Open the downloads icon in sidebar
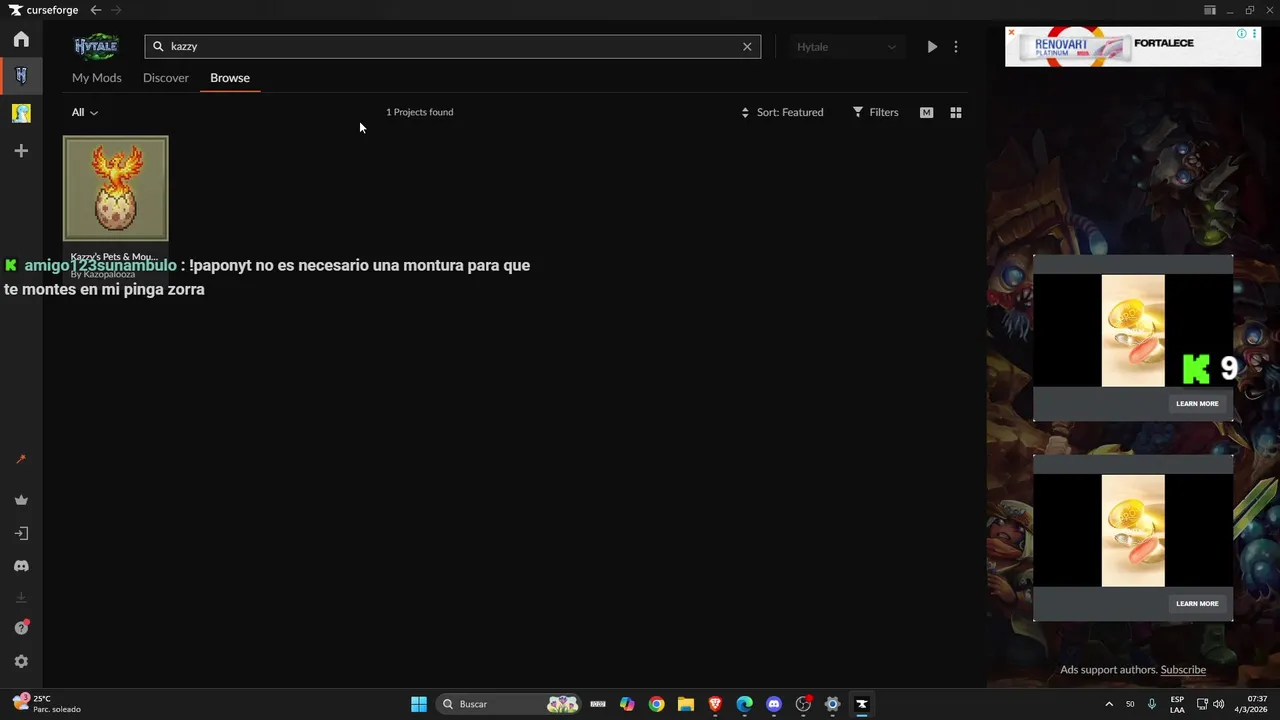Screen dimensions: 1280x720 click(x=21, y=598)
